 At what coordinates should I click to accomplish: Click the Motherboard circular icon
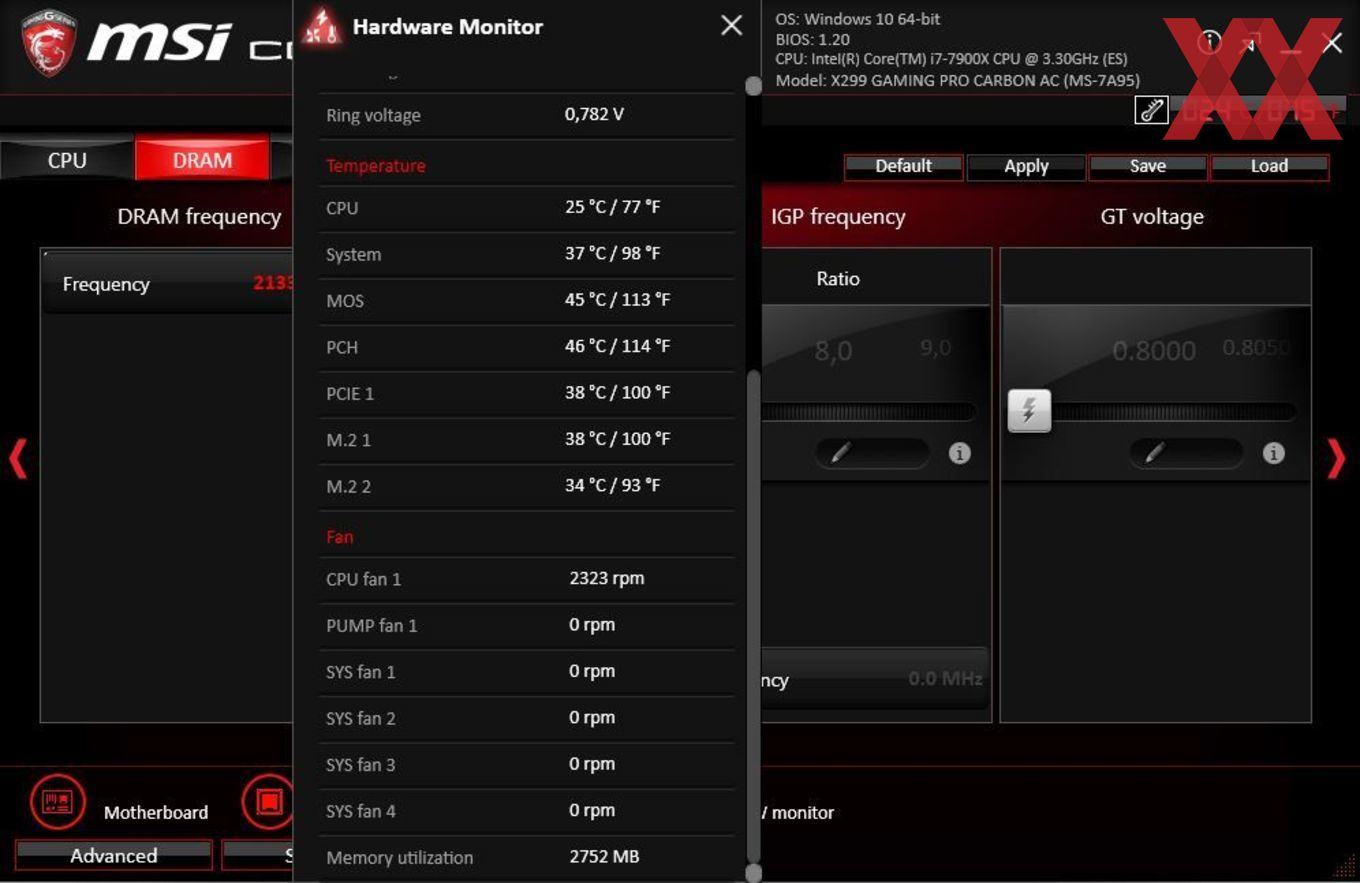58,802
